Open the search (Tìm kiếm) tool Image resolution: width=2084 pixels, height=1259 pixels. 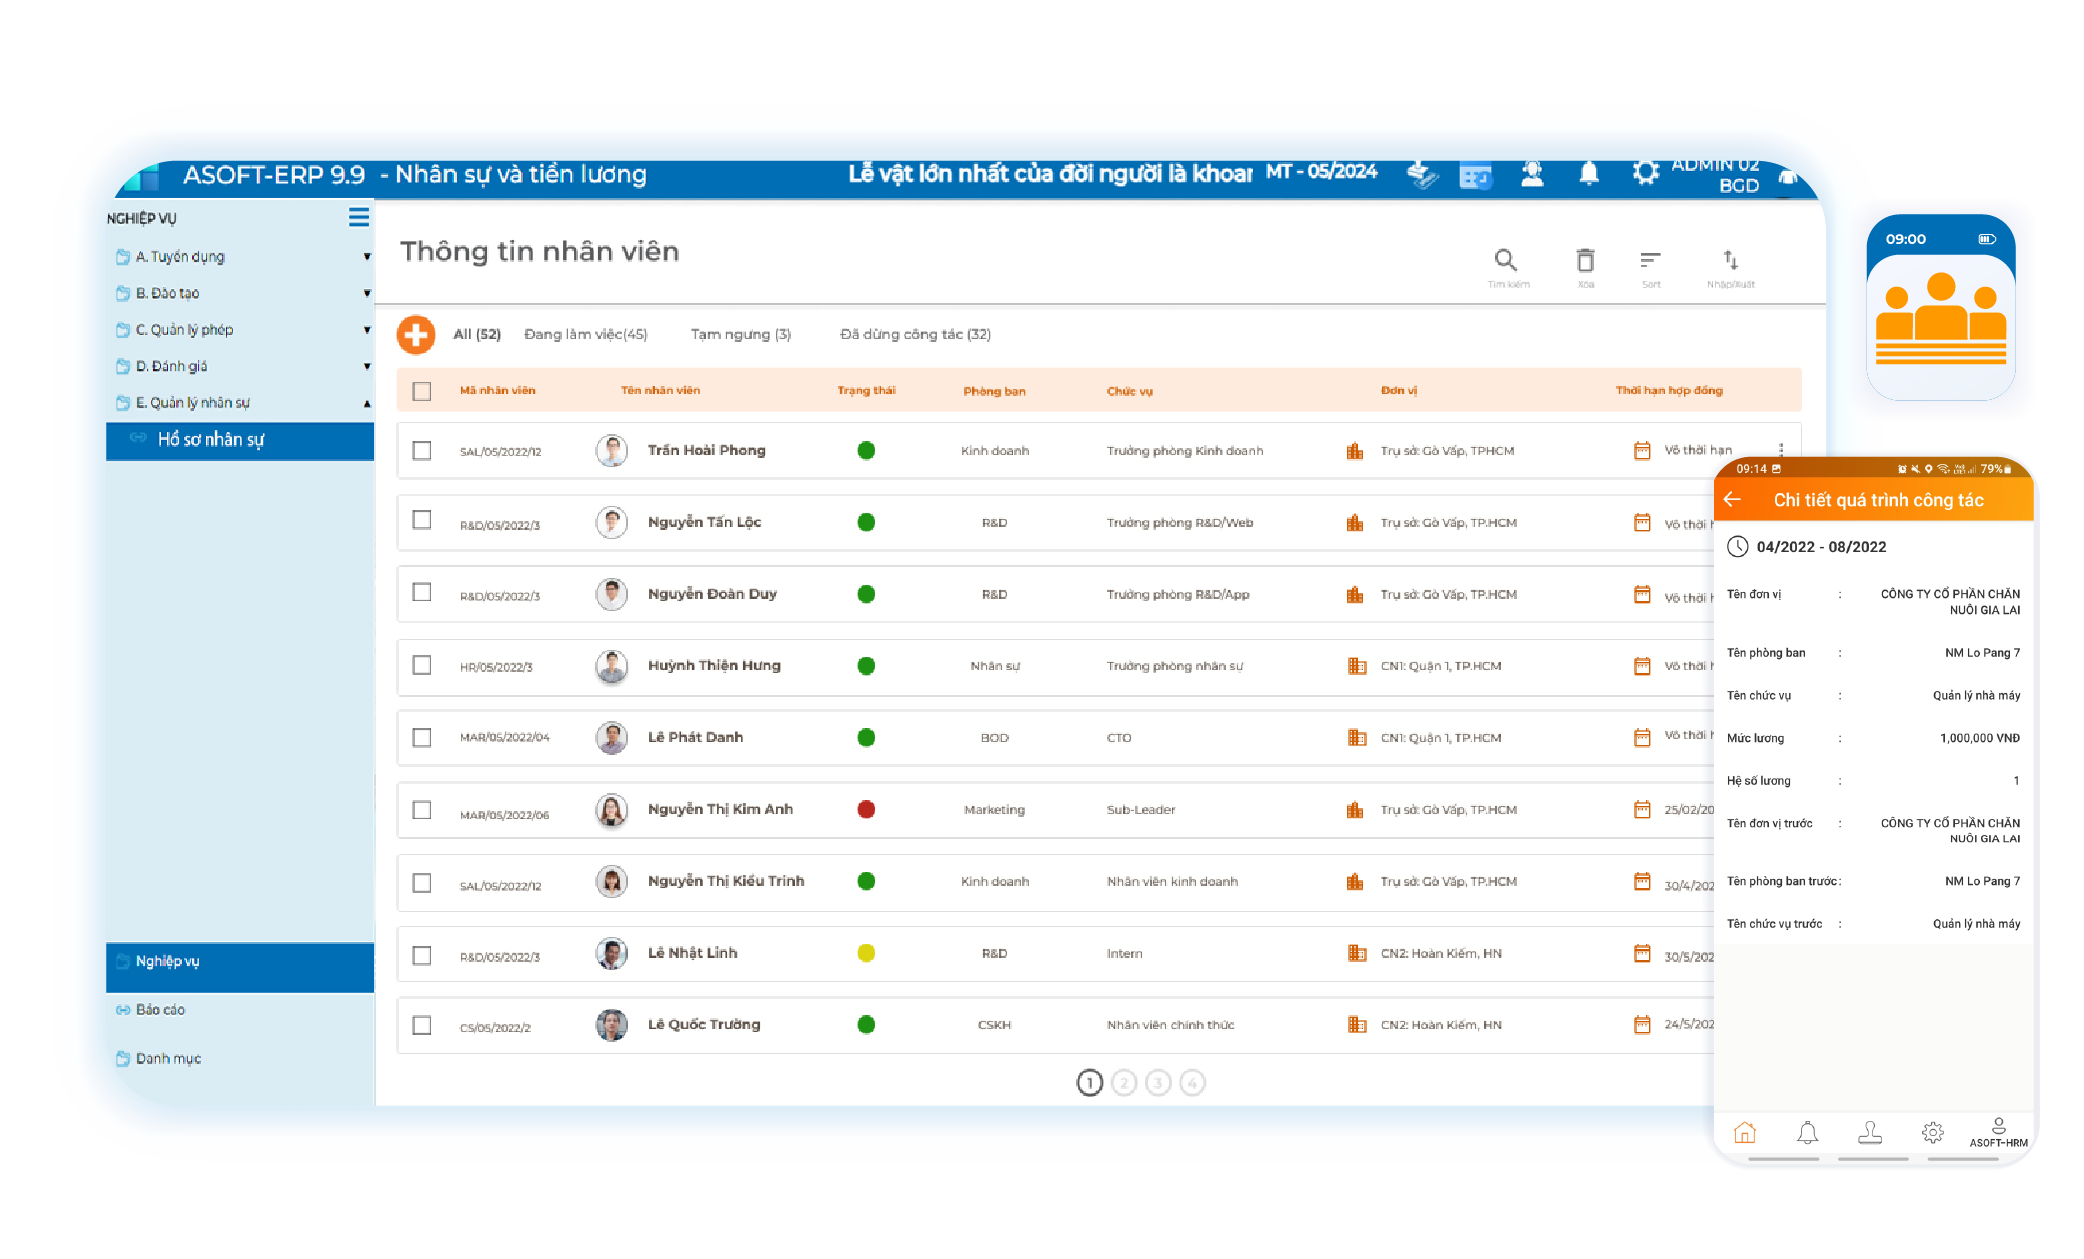1505,261
